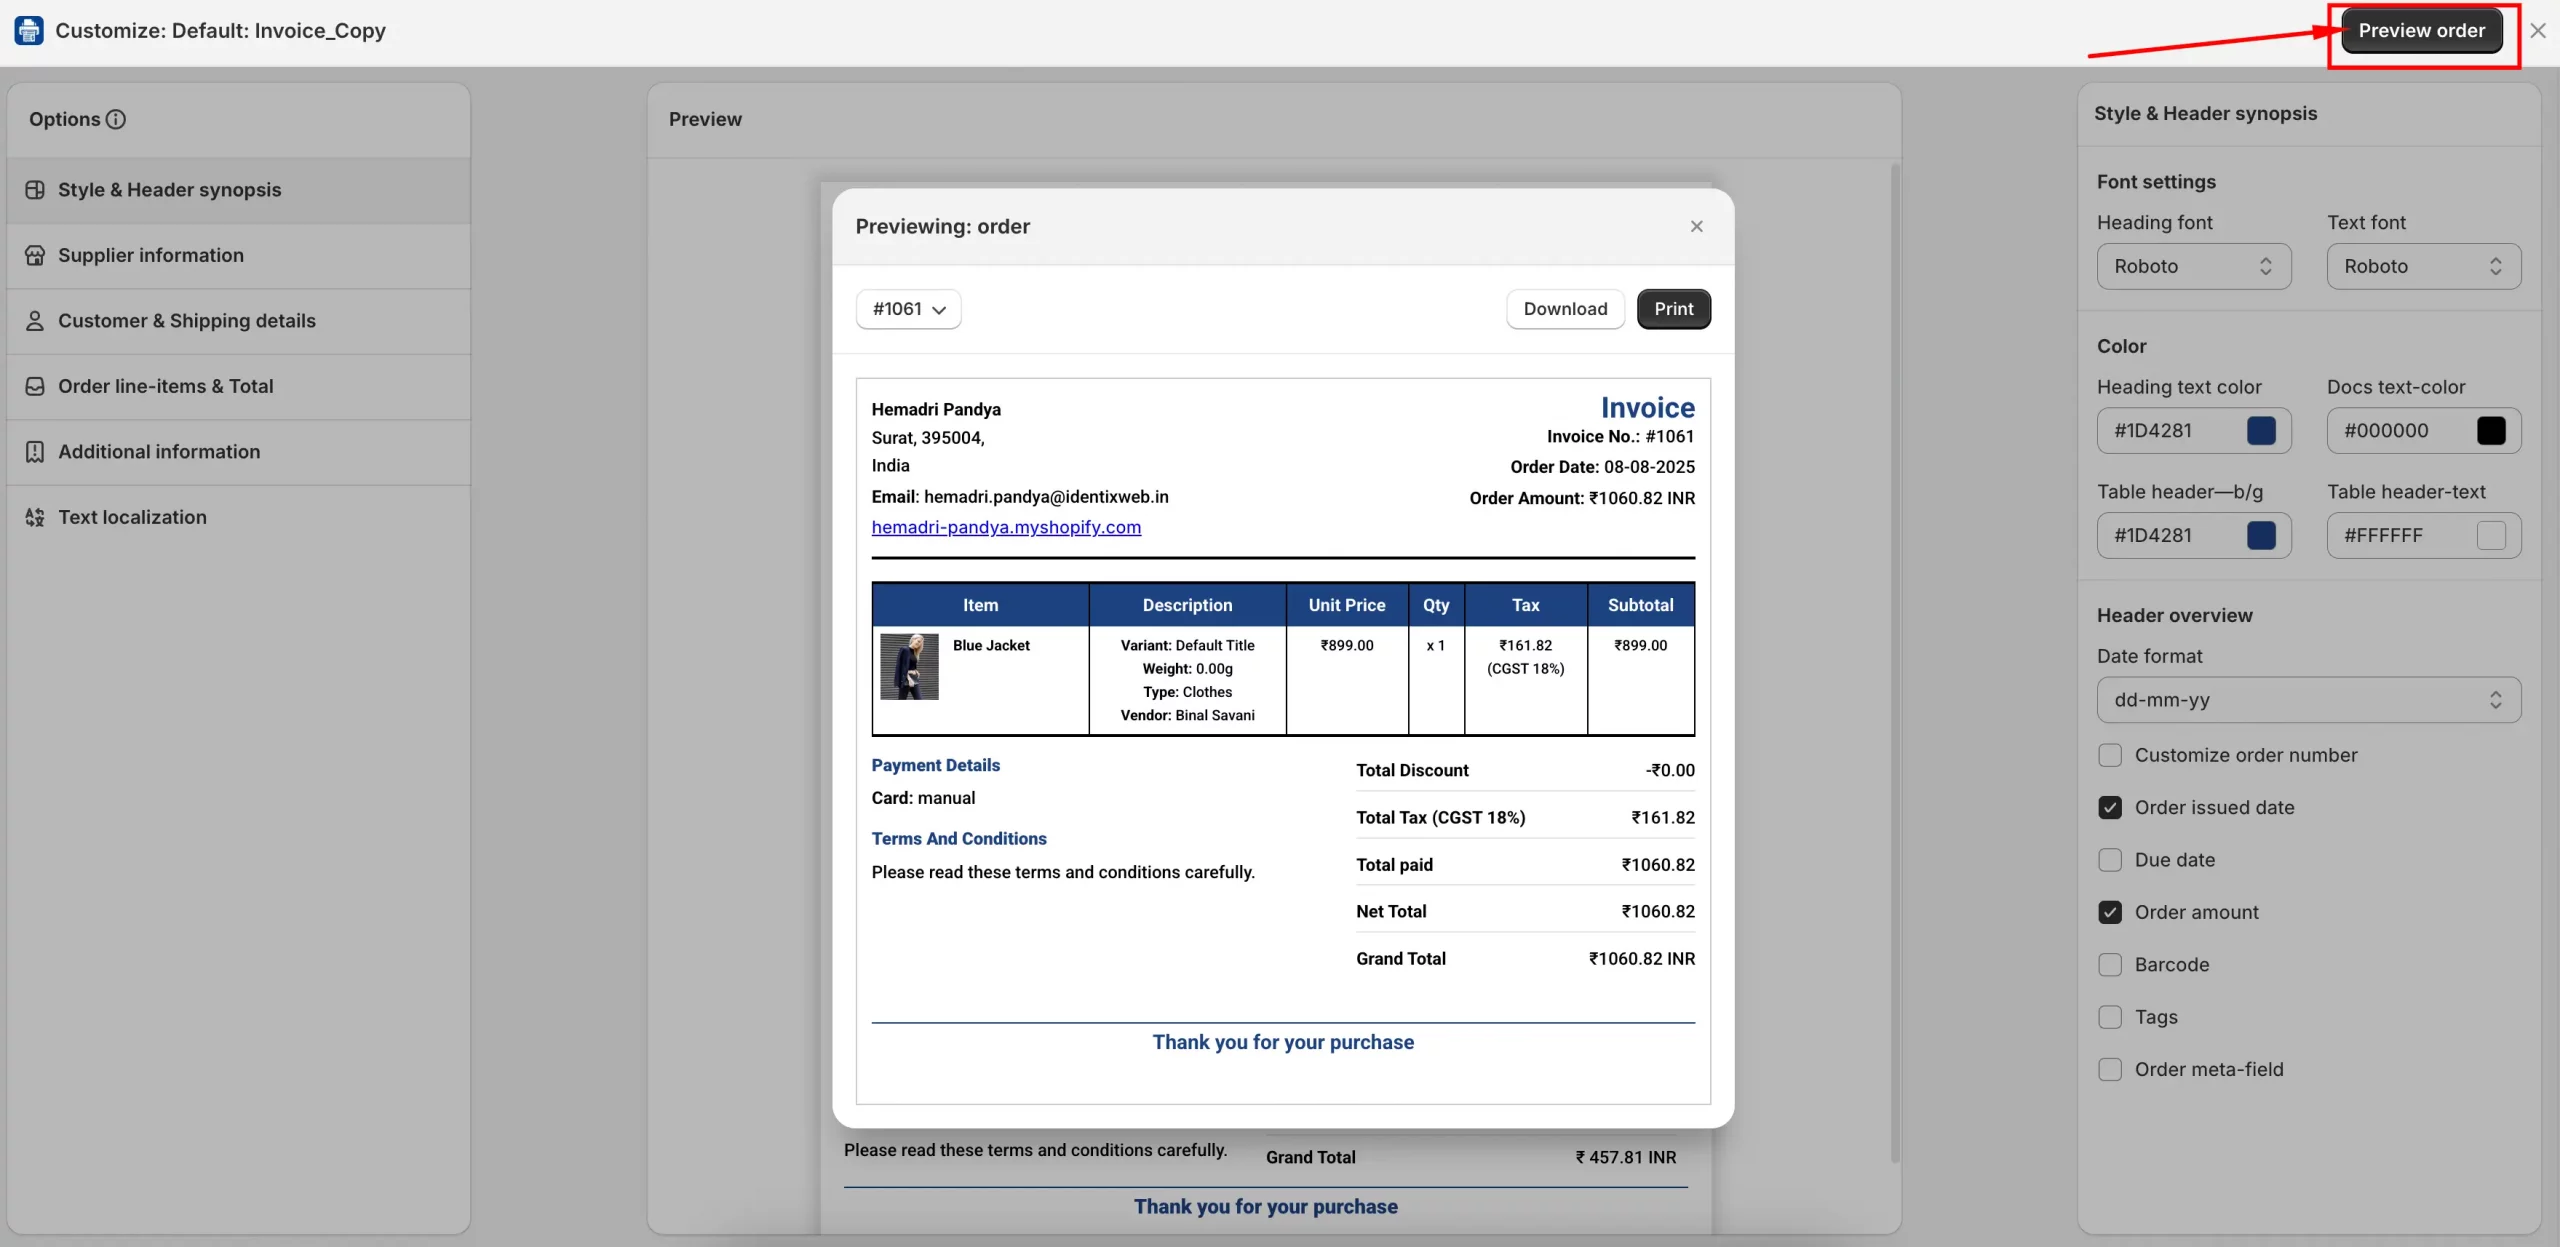This screenshot has width=2560, height=1247.
Task: Click the Options info circle icon
Action: coord(116,119)
